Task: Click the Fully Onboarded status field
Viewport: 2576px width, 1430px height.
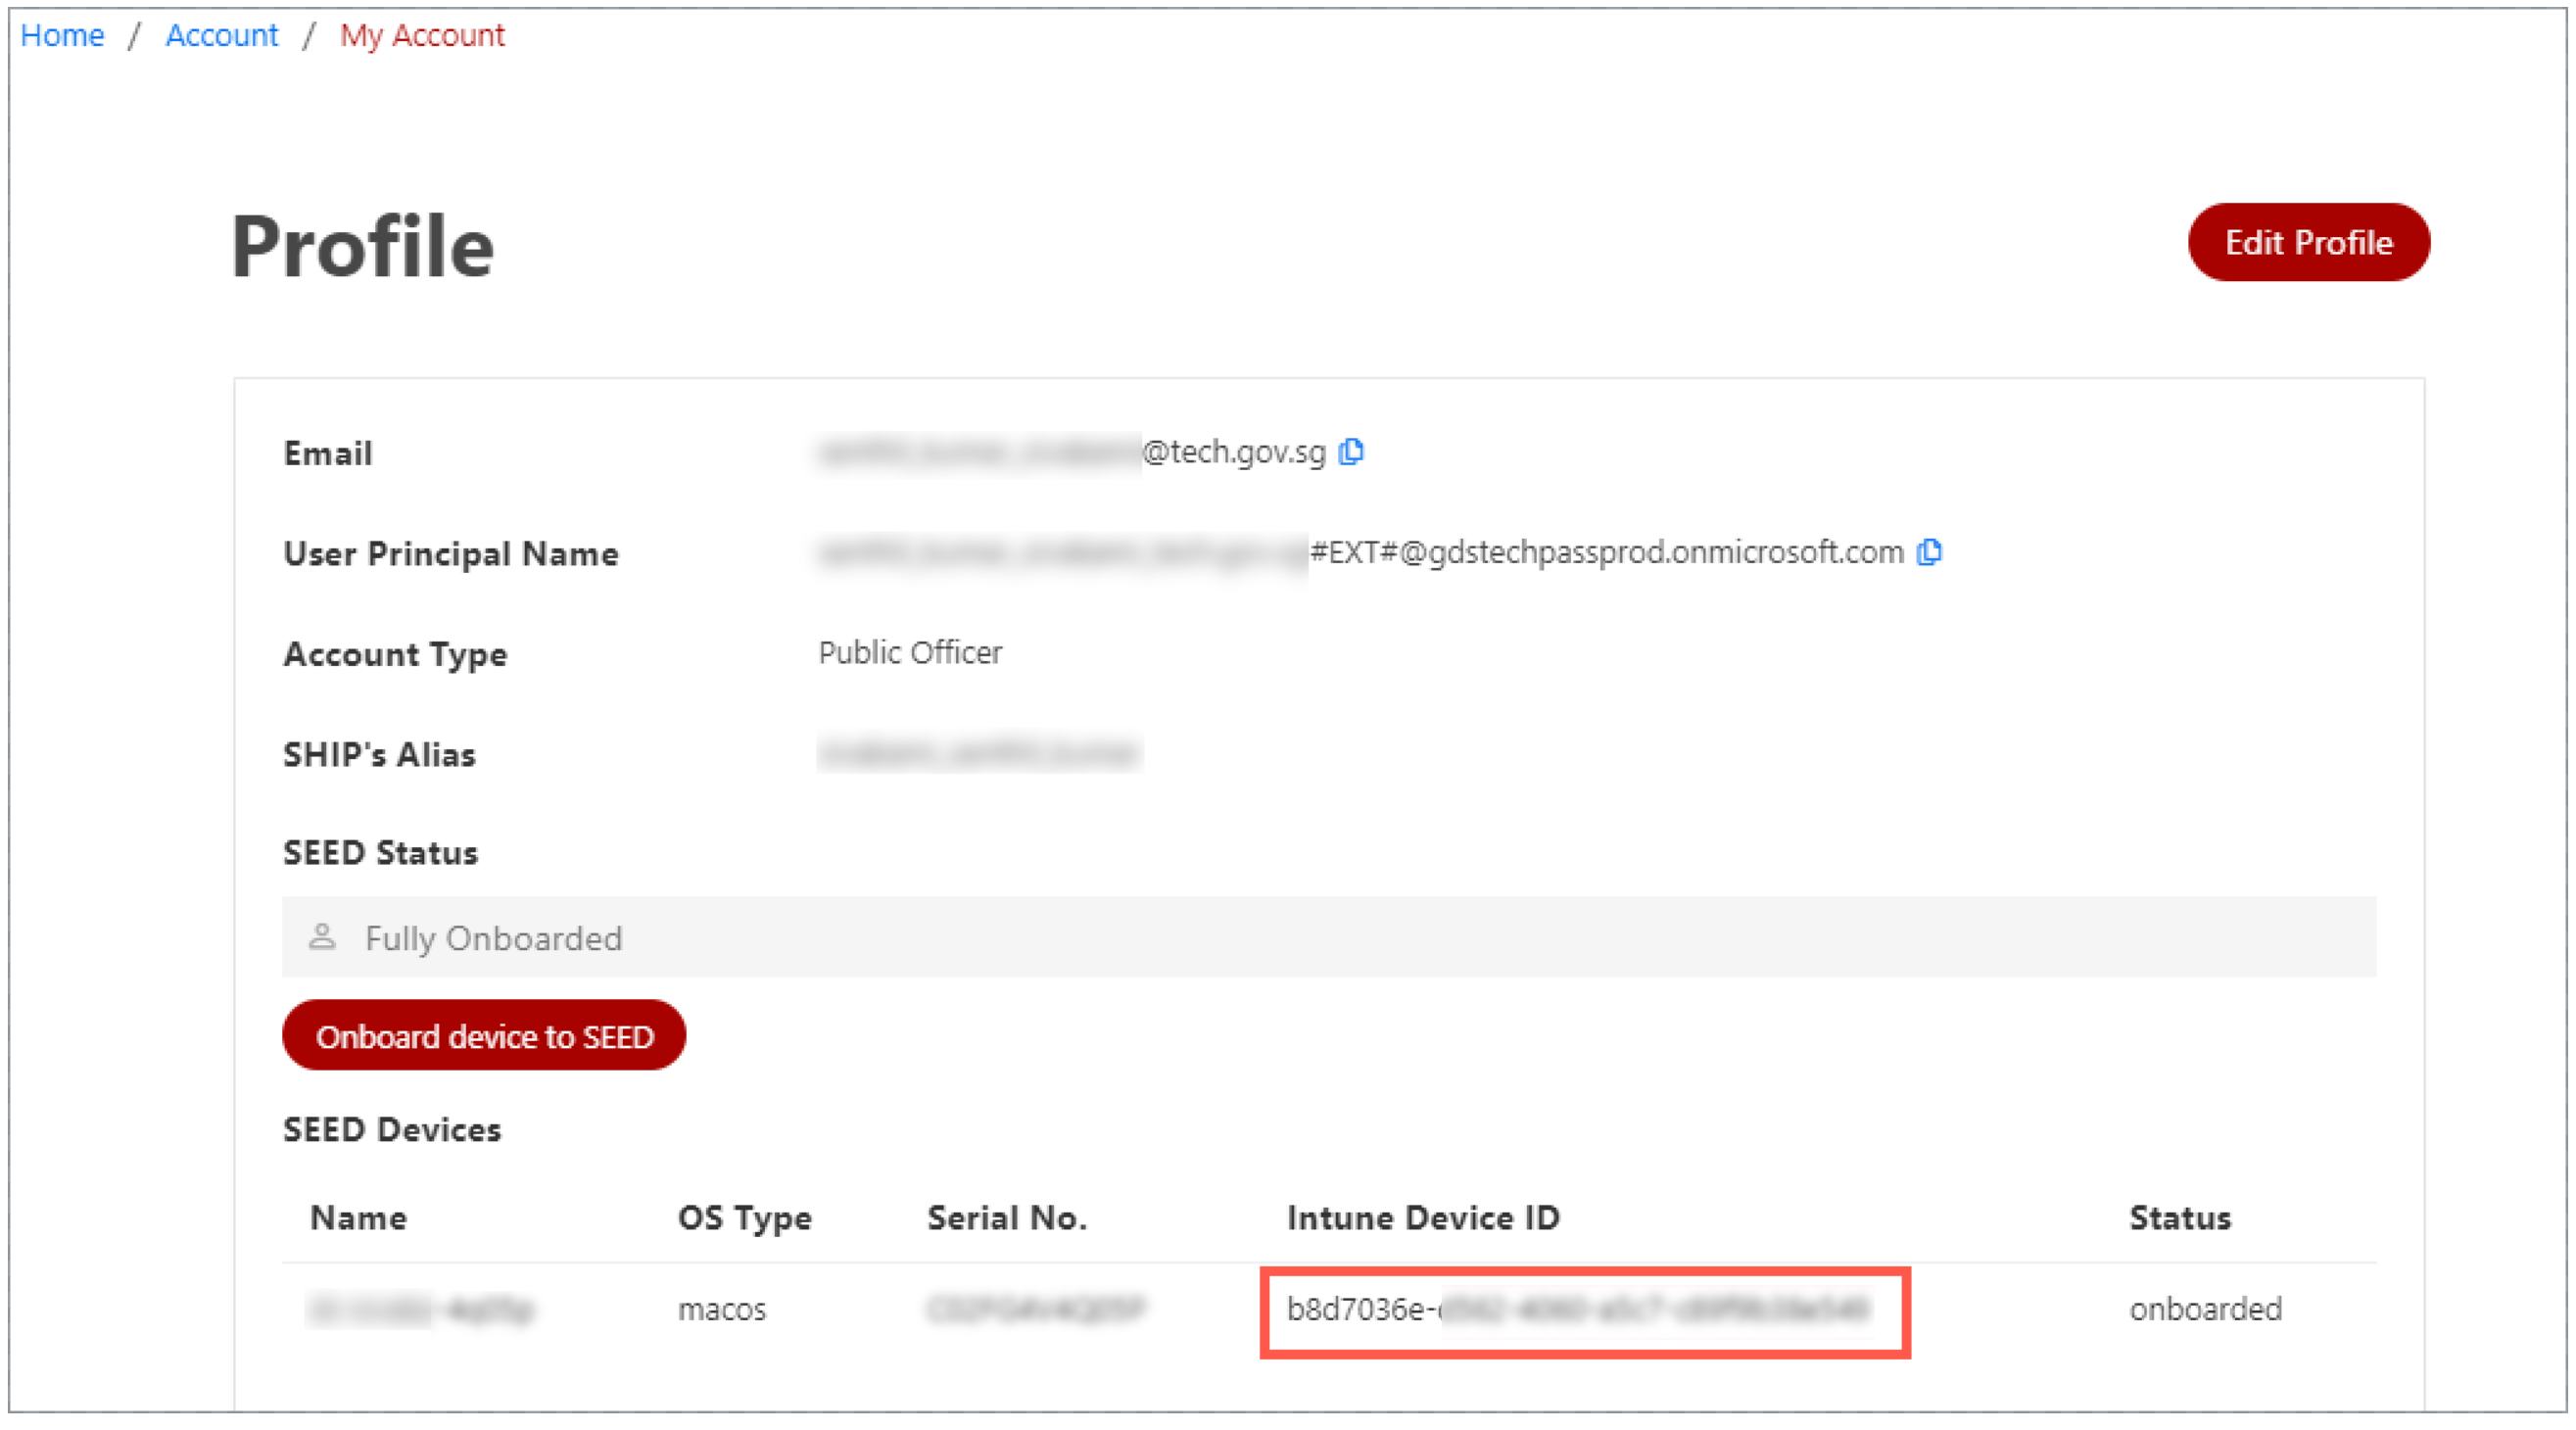Action: [x=1328, y=937]
